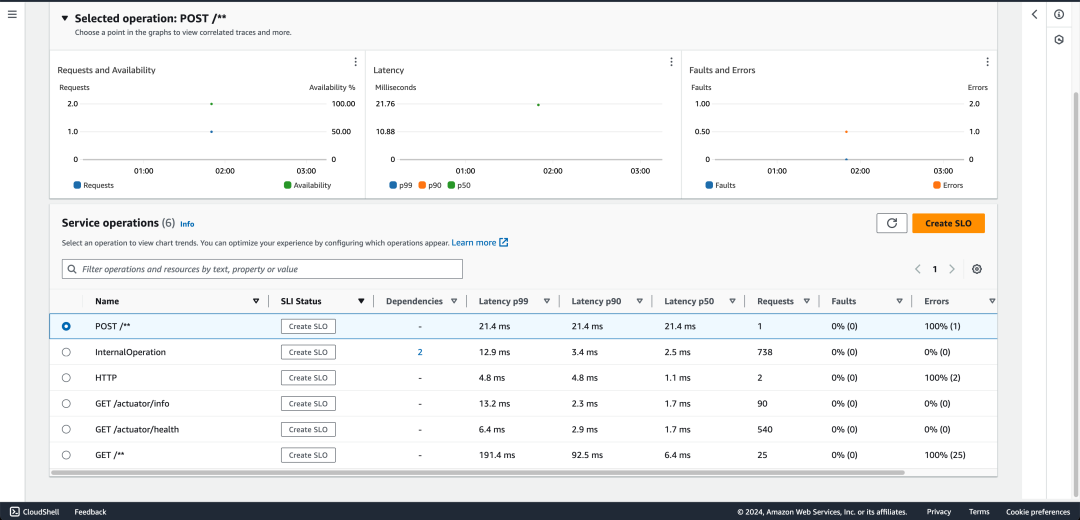Screen dimensions: 1080x520
Task: Click the blue requests data point
Action: 211,132
